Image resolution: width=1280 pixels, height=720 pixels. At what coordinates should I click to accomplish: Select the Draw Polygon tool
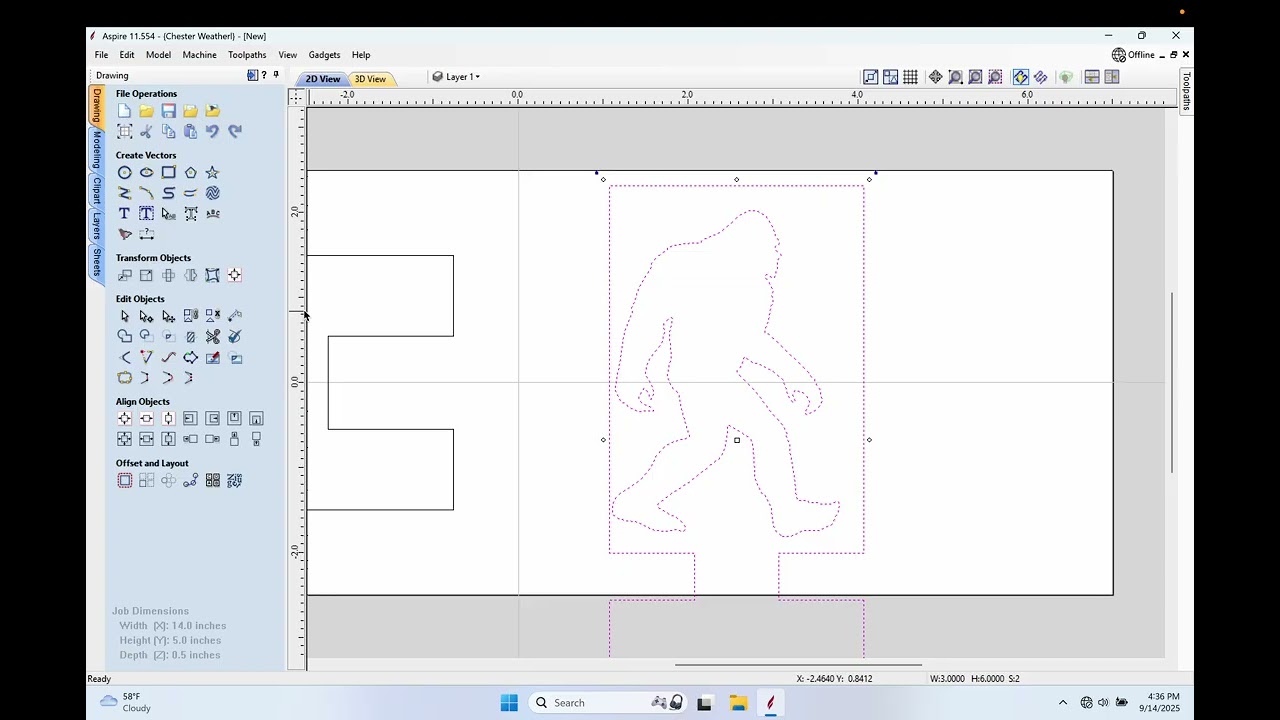(x=190, y=173)
